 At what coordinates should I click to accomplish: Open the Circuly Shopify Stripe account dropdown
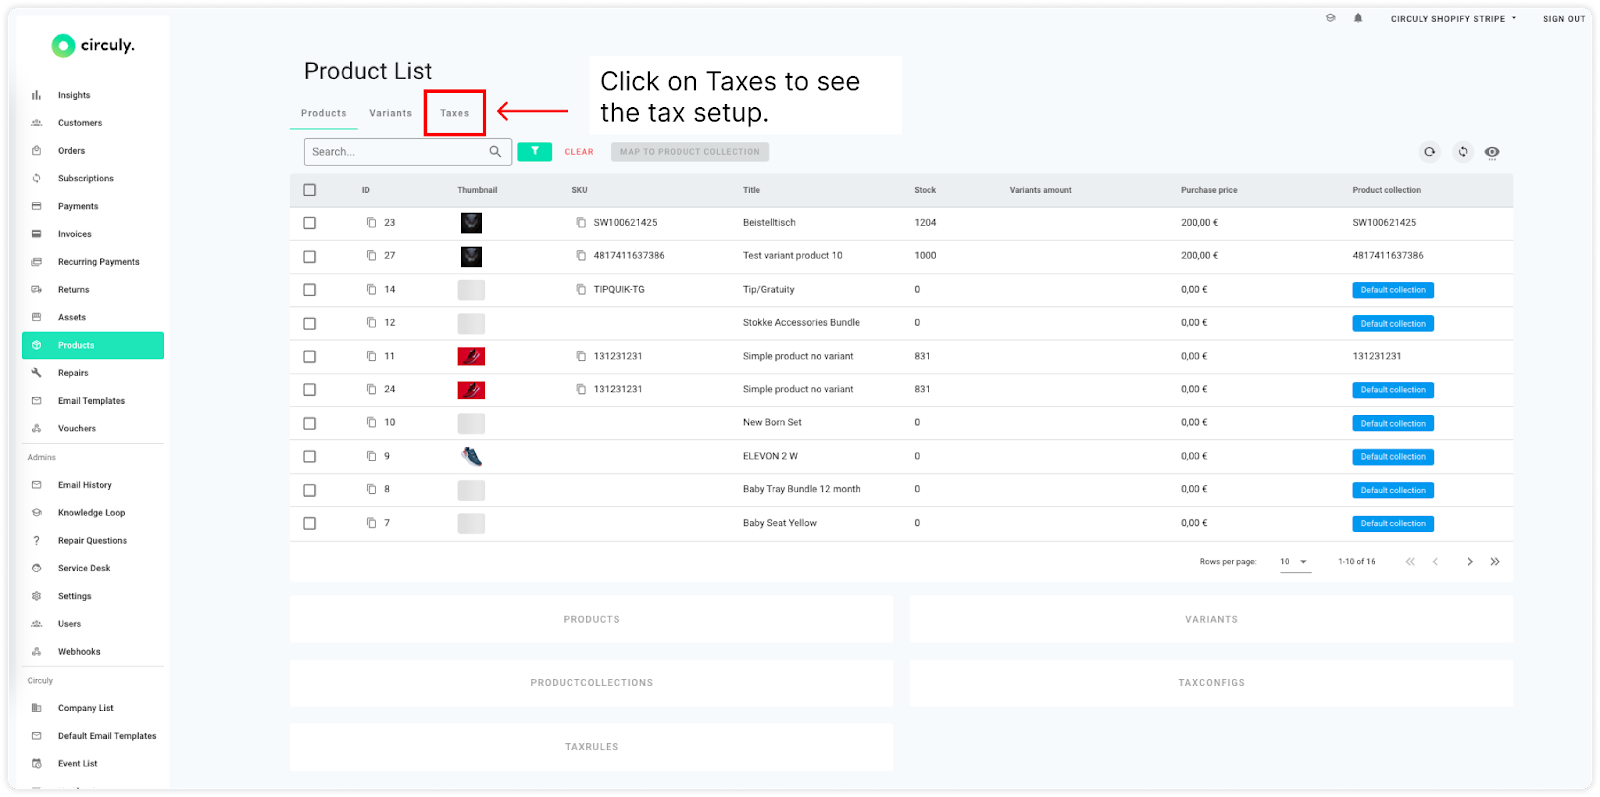point(1453,19)
